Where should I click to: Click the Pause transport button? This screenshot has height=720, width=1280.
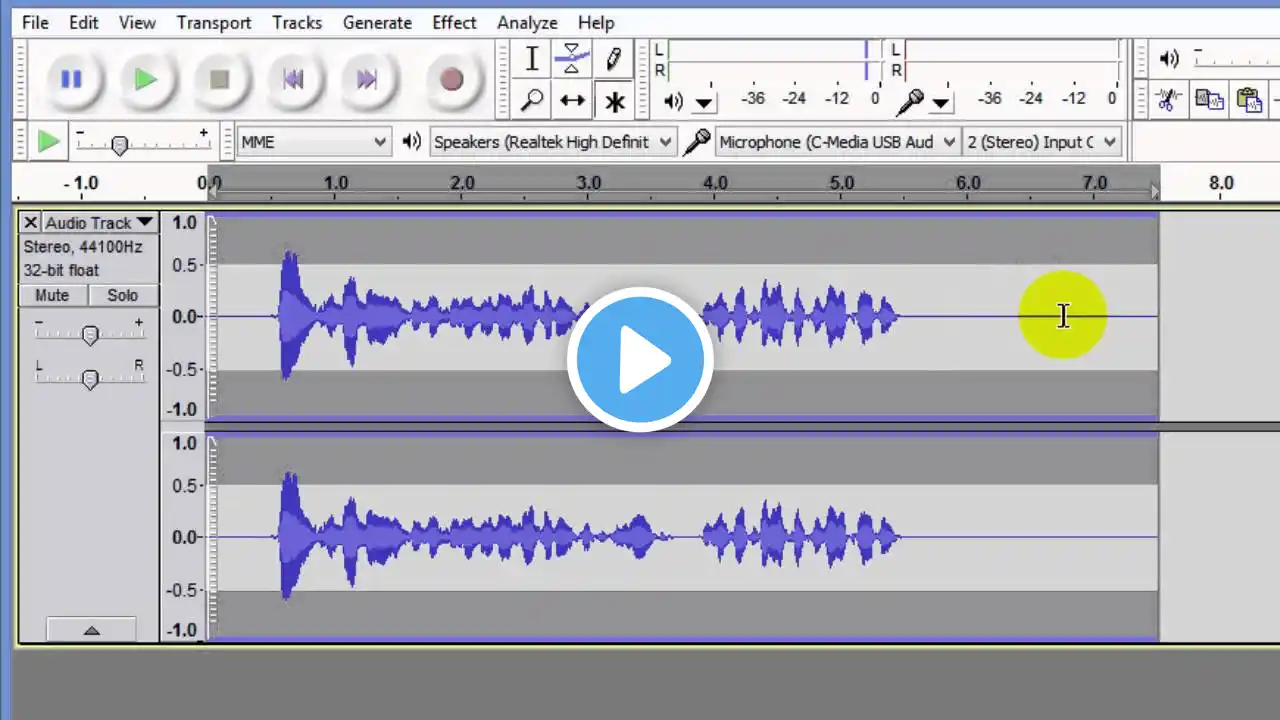71,79
